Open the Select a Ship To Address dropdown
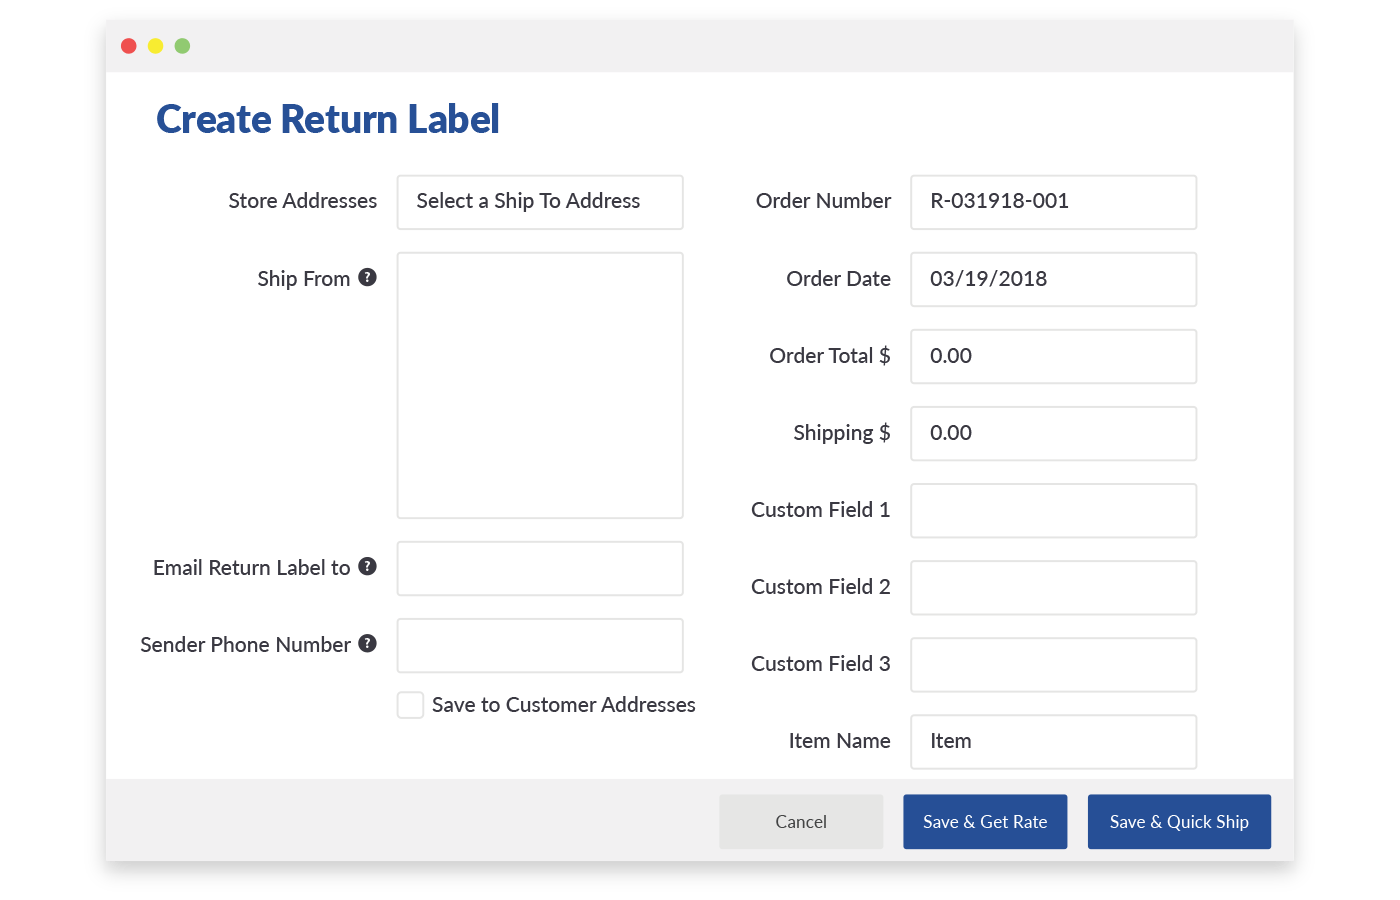 click(540, 202)
